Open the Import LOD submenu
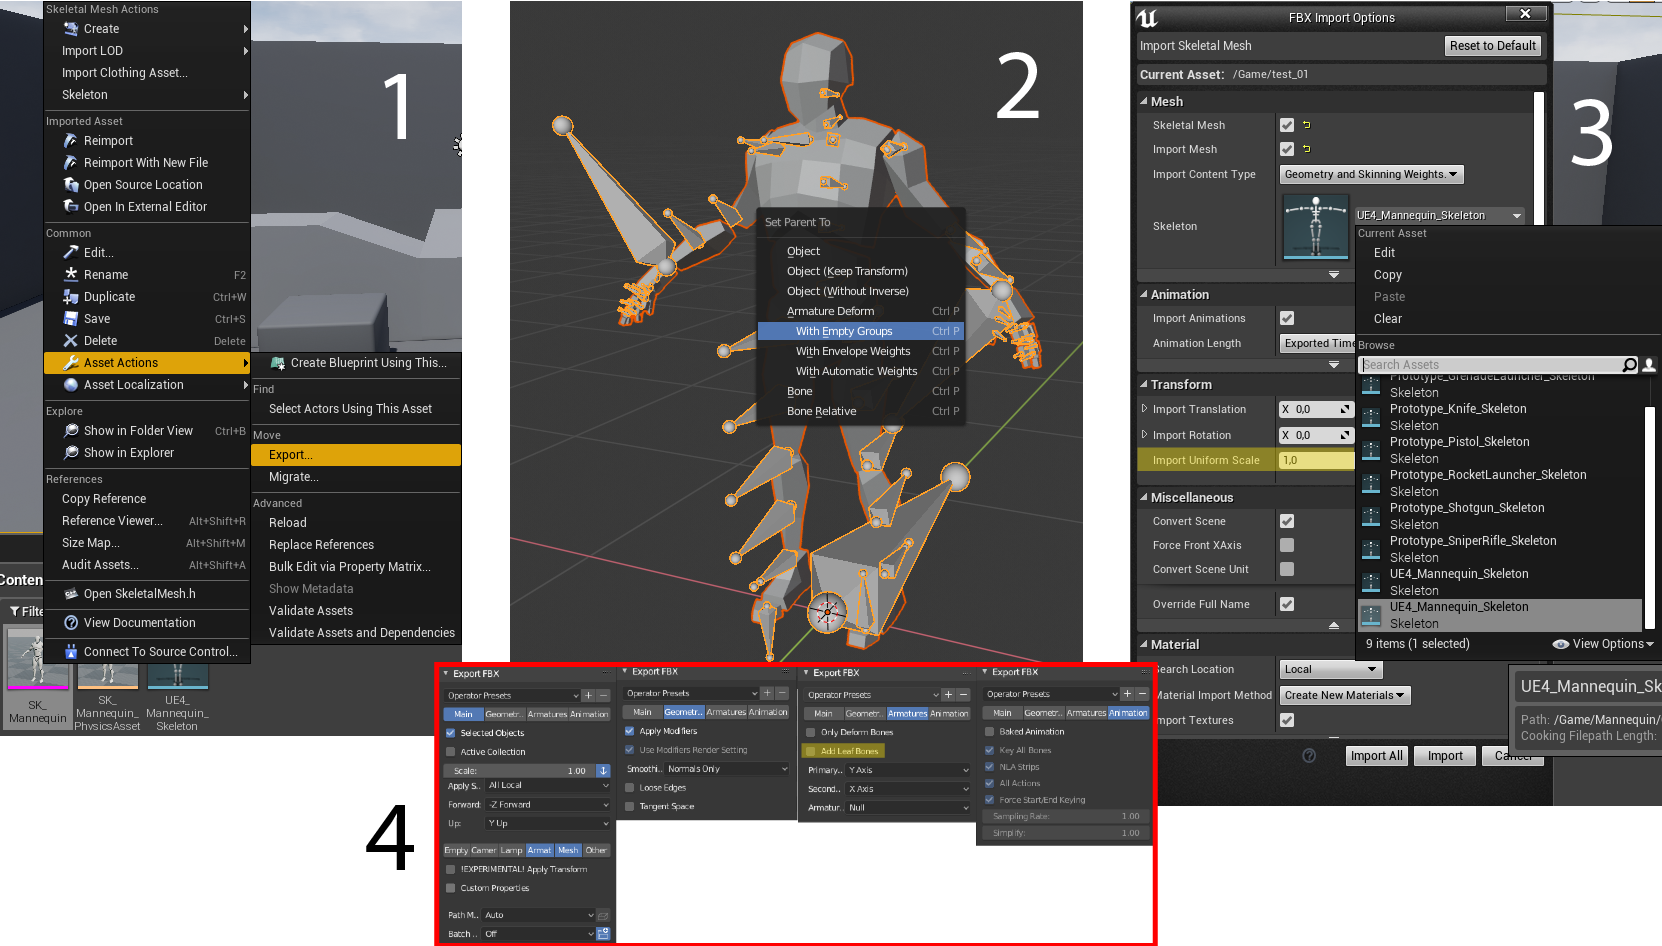 [147, 51]
